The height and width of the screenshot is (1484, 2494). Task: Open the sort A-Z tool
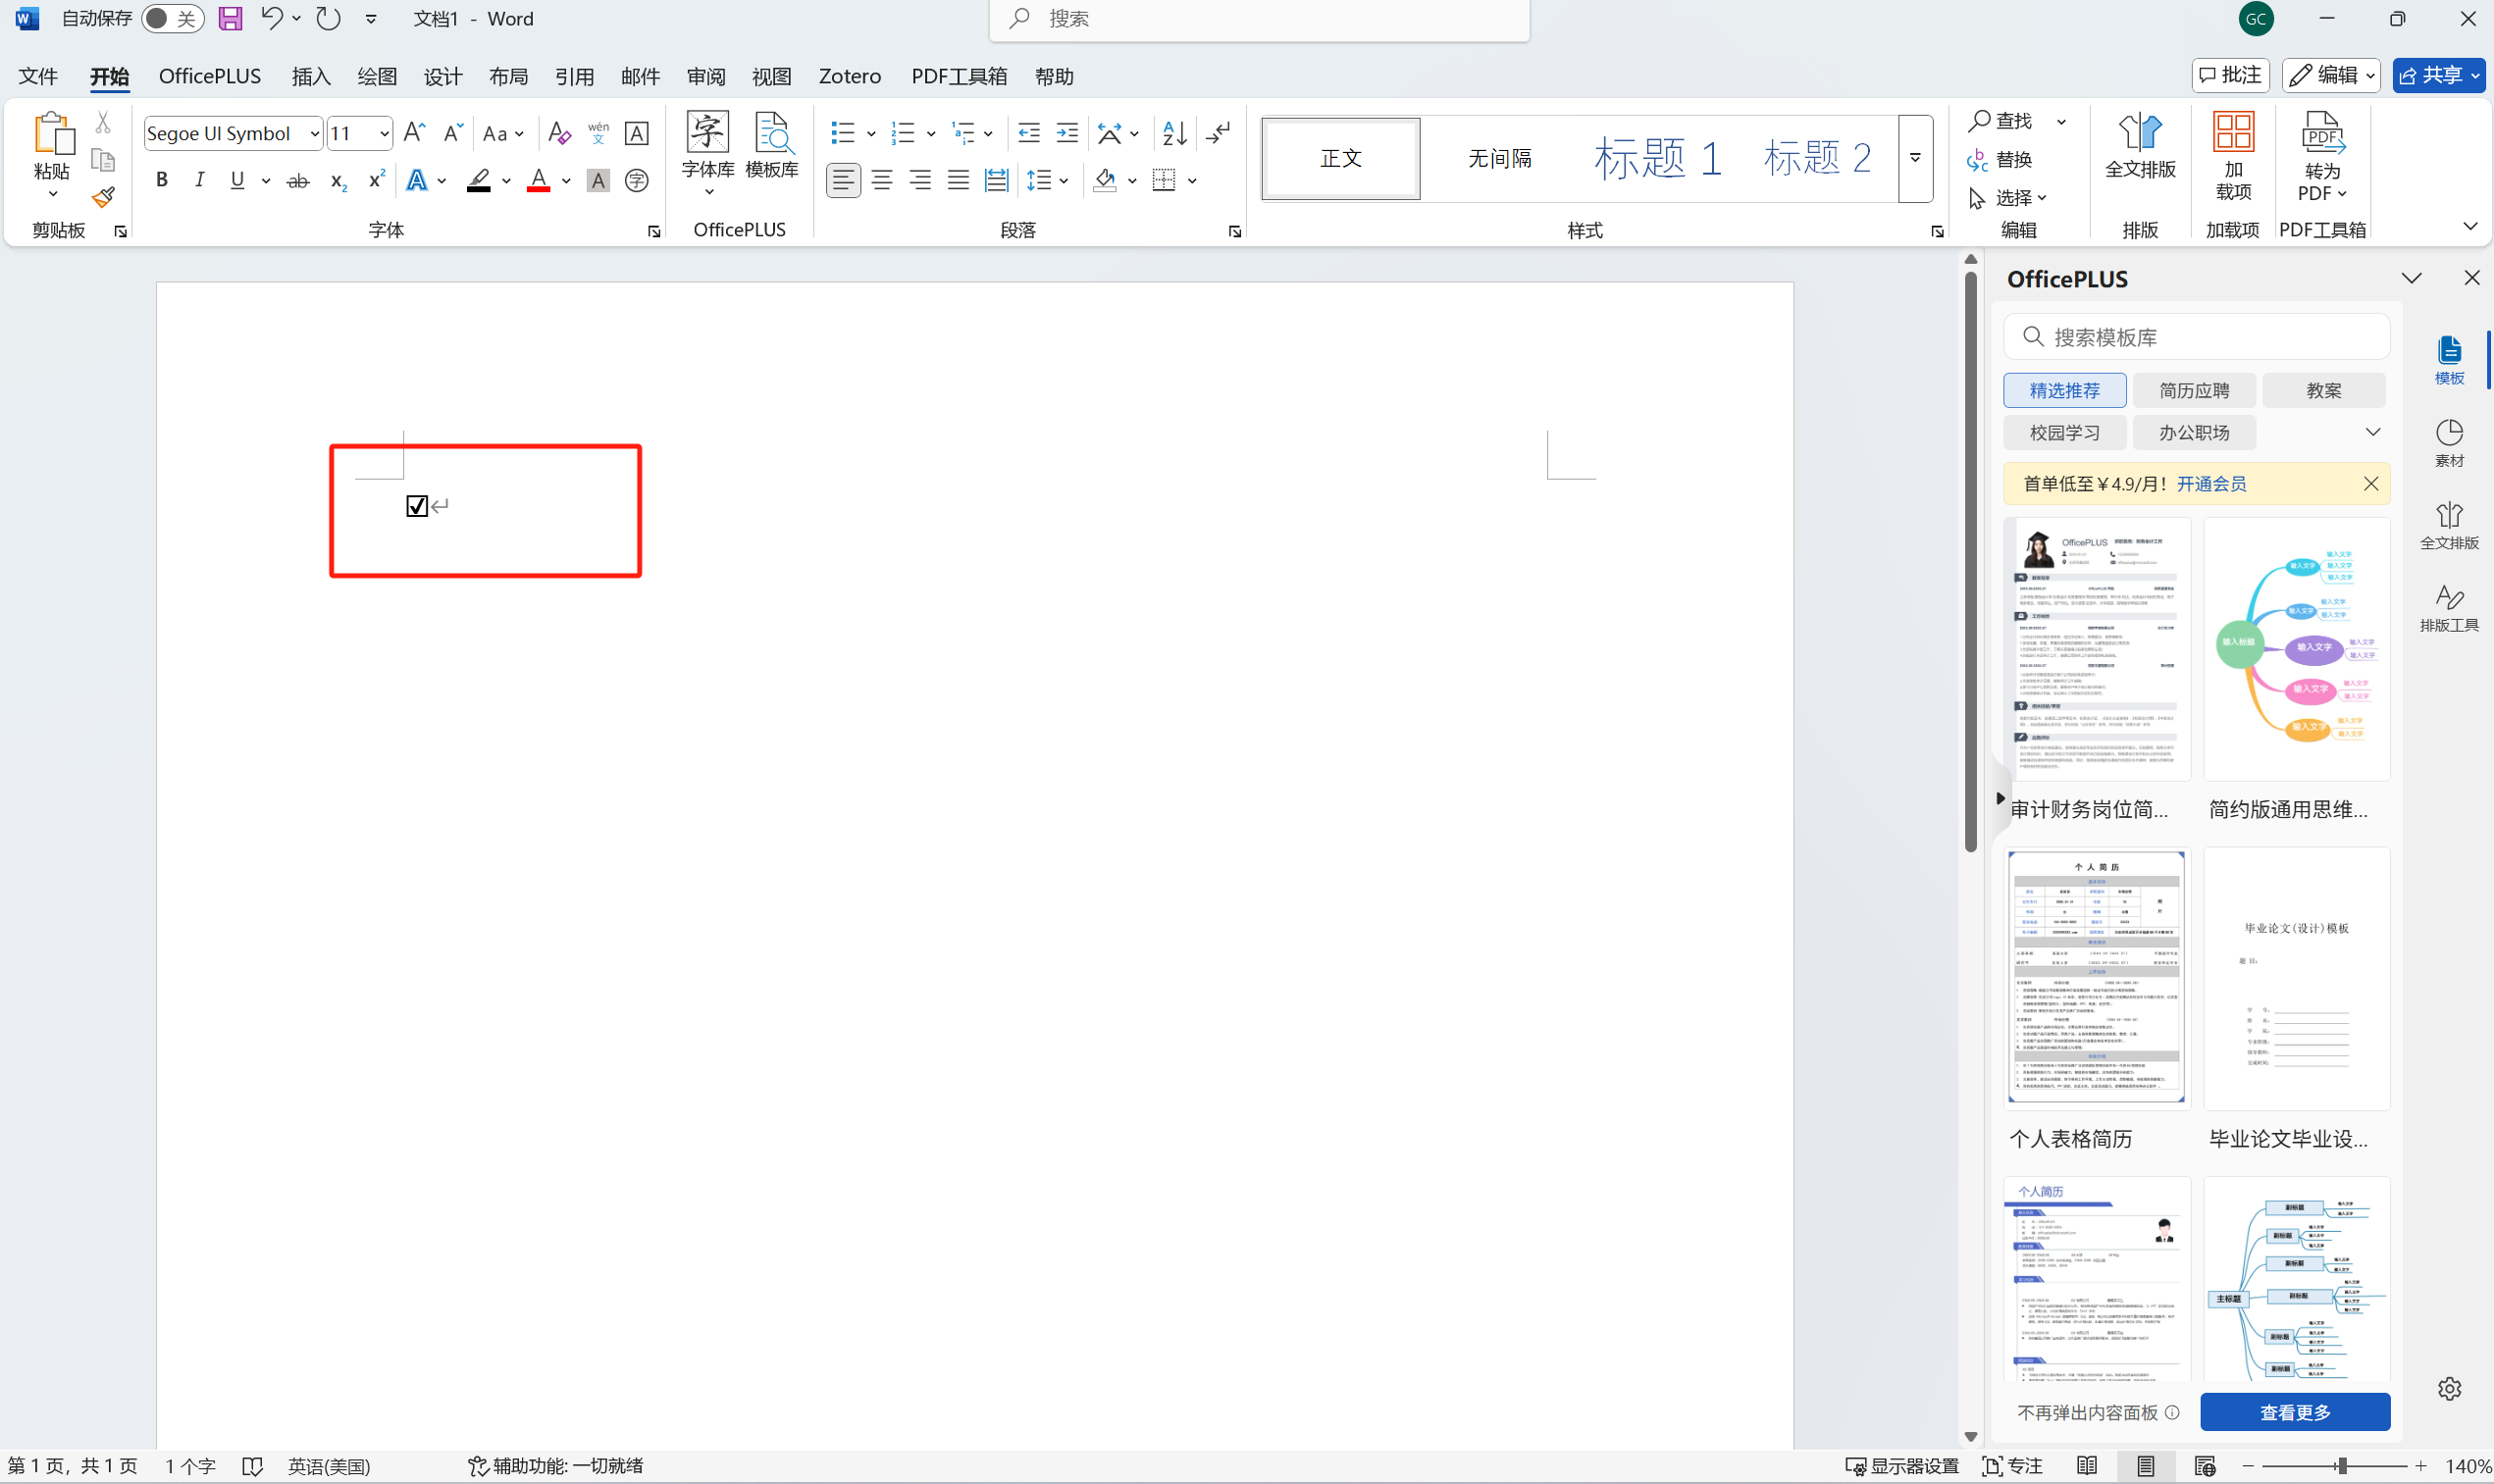[1174, 133]
